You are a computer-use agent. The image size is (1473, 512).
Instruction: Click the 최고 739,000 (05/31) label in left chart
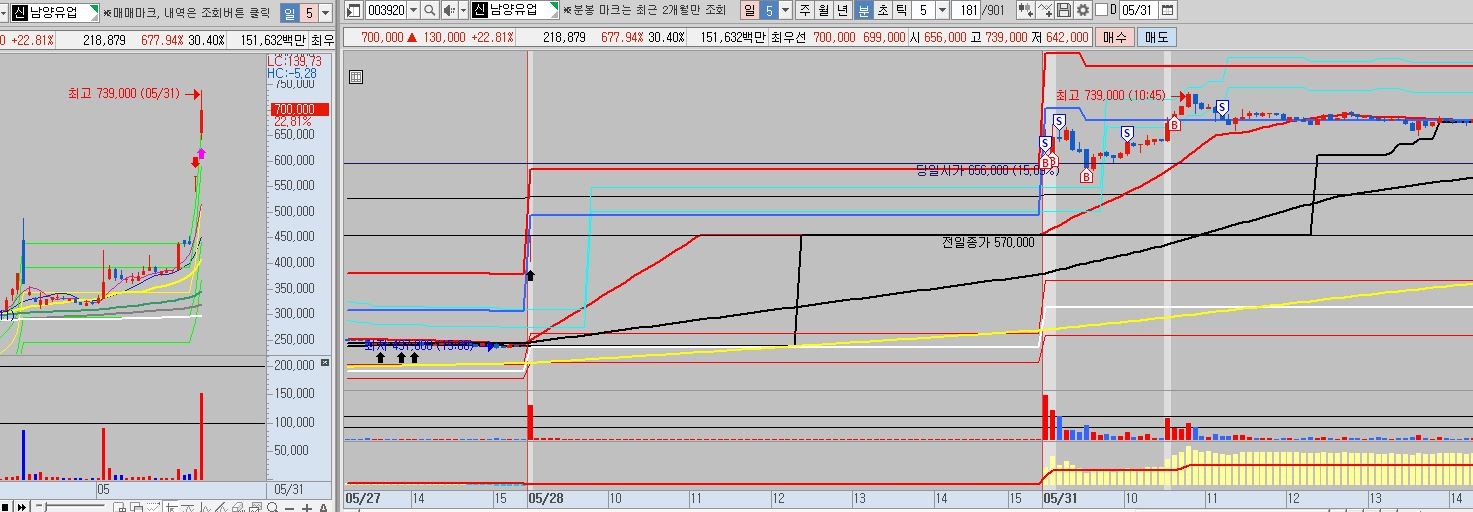click(124, 93)
